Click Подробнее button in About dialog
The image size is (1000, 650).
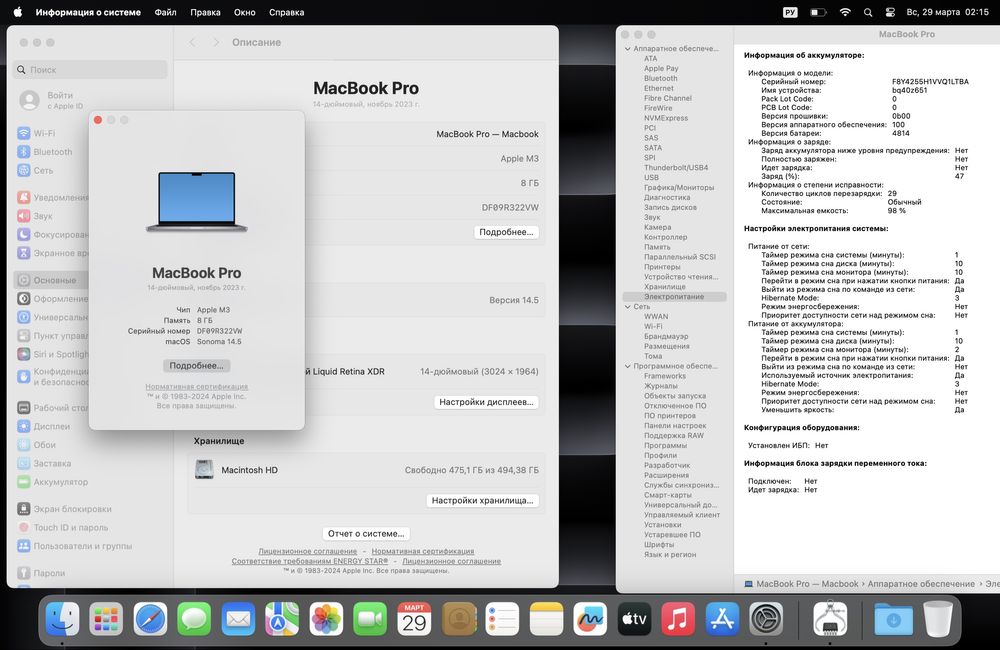196,366
